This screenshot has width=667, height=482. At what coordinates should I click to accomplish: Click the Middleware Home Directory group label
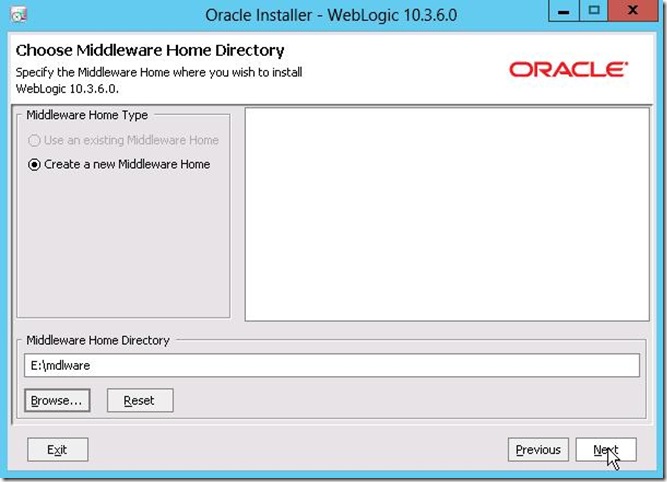(x=98, y=340)
